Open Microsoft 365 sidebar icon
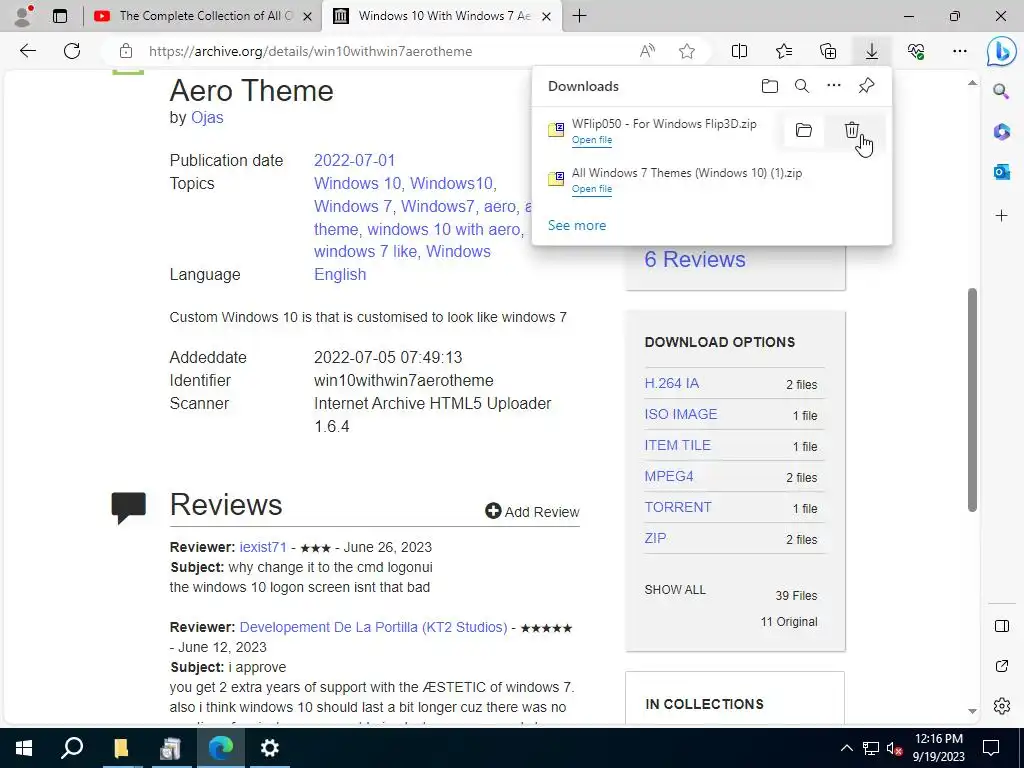 (1001, 132)
